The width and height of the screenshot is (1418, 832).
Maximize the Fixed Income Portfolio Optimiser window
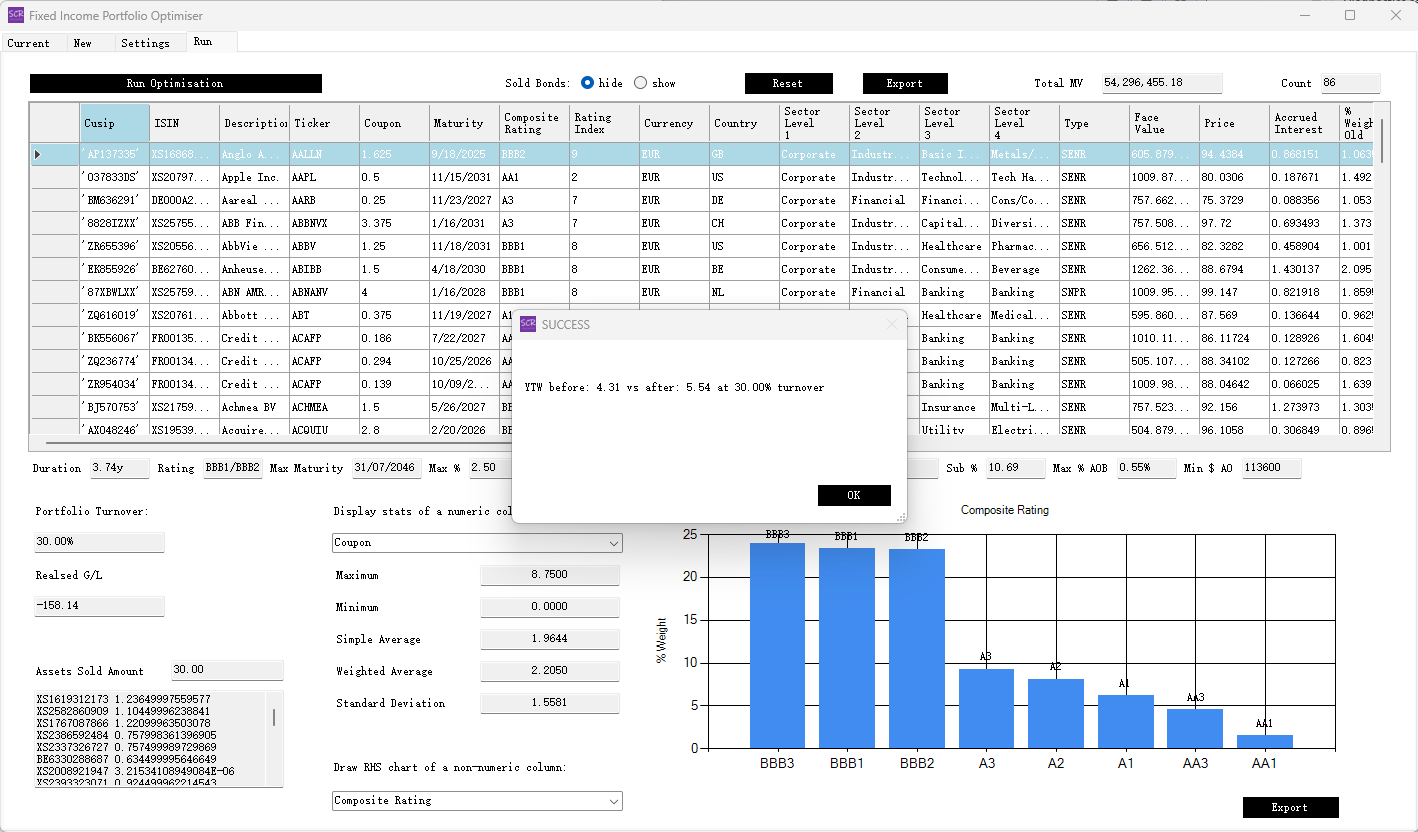coord(1350,15)
